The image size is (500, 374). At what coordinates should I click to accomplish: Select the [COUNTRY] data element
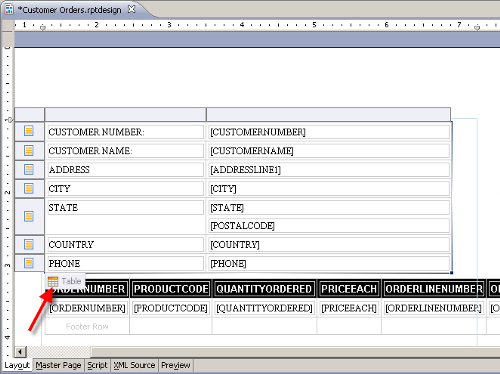(329, 245)
